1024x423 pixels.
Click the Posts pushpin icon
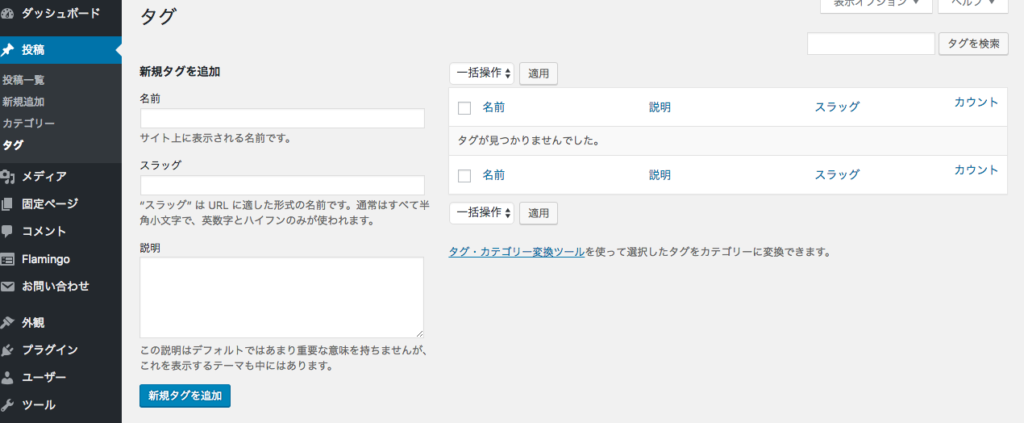8,49
